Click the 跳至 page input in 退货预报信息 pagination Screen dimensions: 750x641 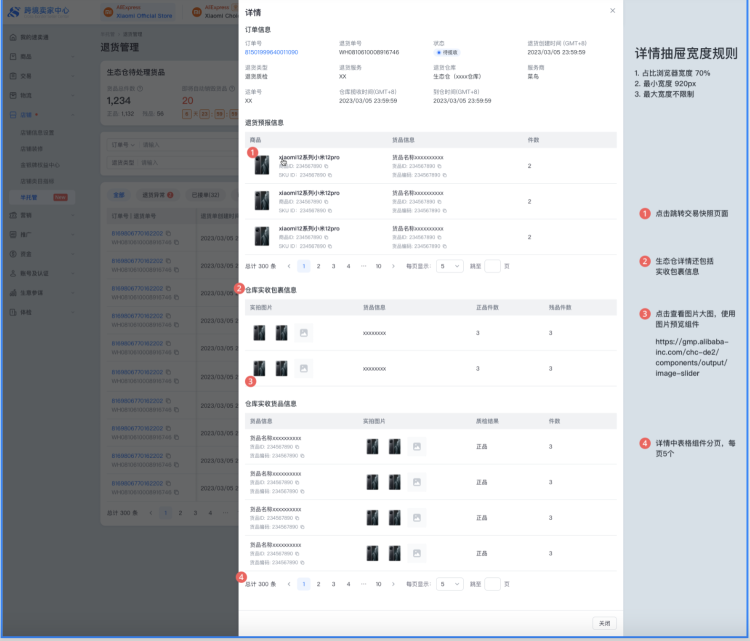[492, 266]
